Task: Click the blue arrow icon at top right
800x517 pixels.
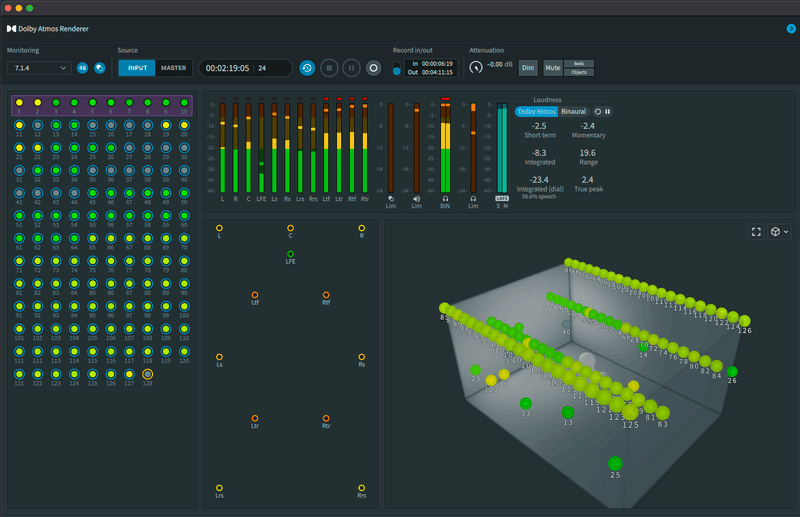Action: 791,29
